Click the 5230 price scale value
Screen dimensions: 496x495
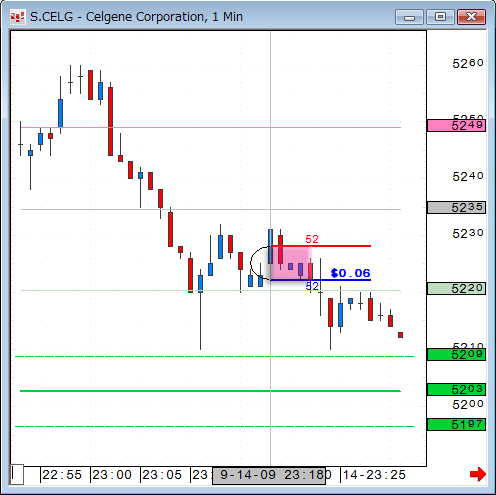[x=468, y=233]
